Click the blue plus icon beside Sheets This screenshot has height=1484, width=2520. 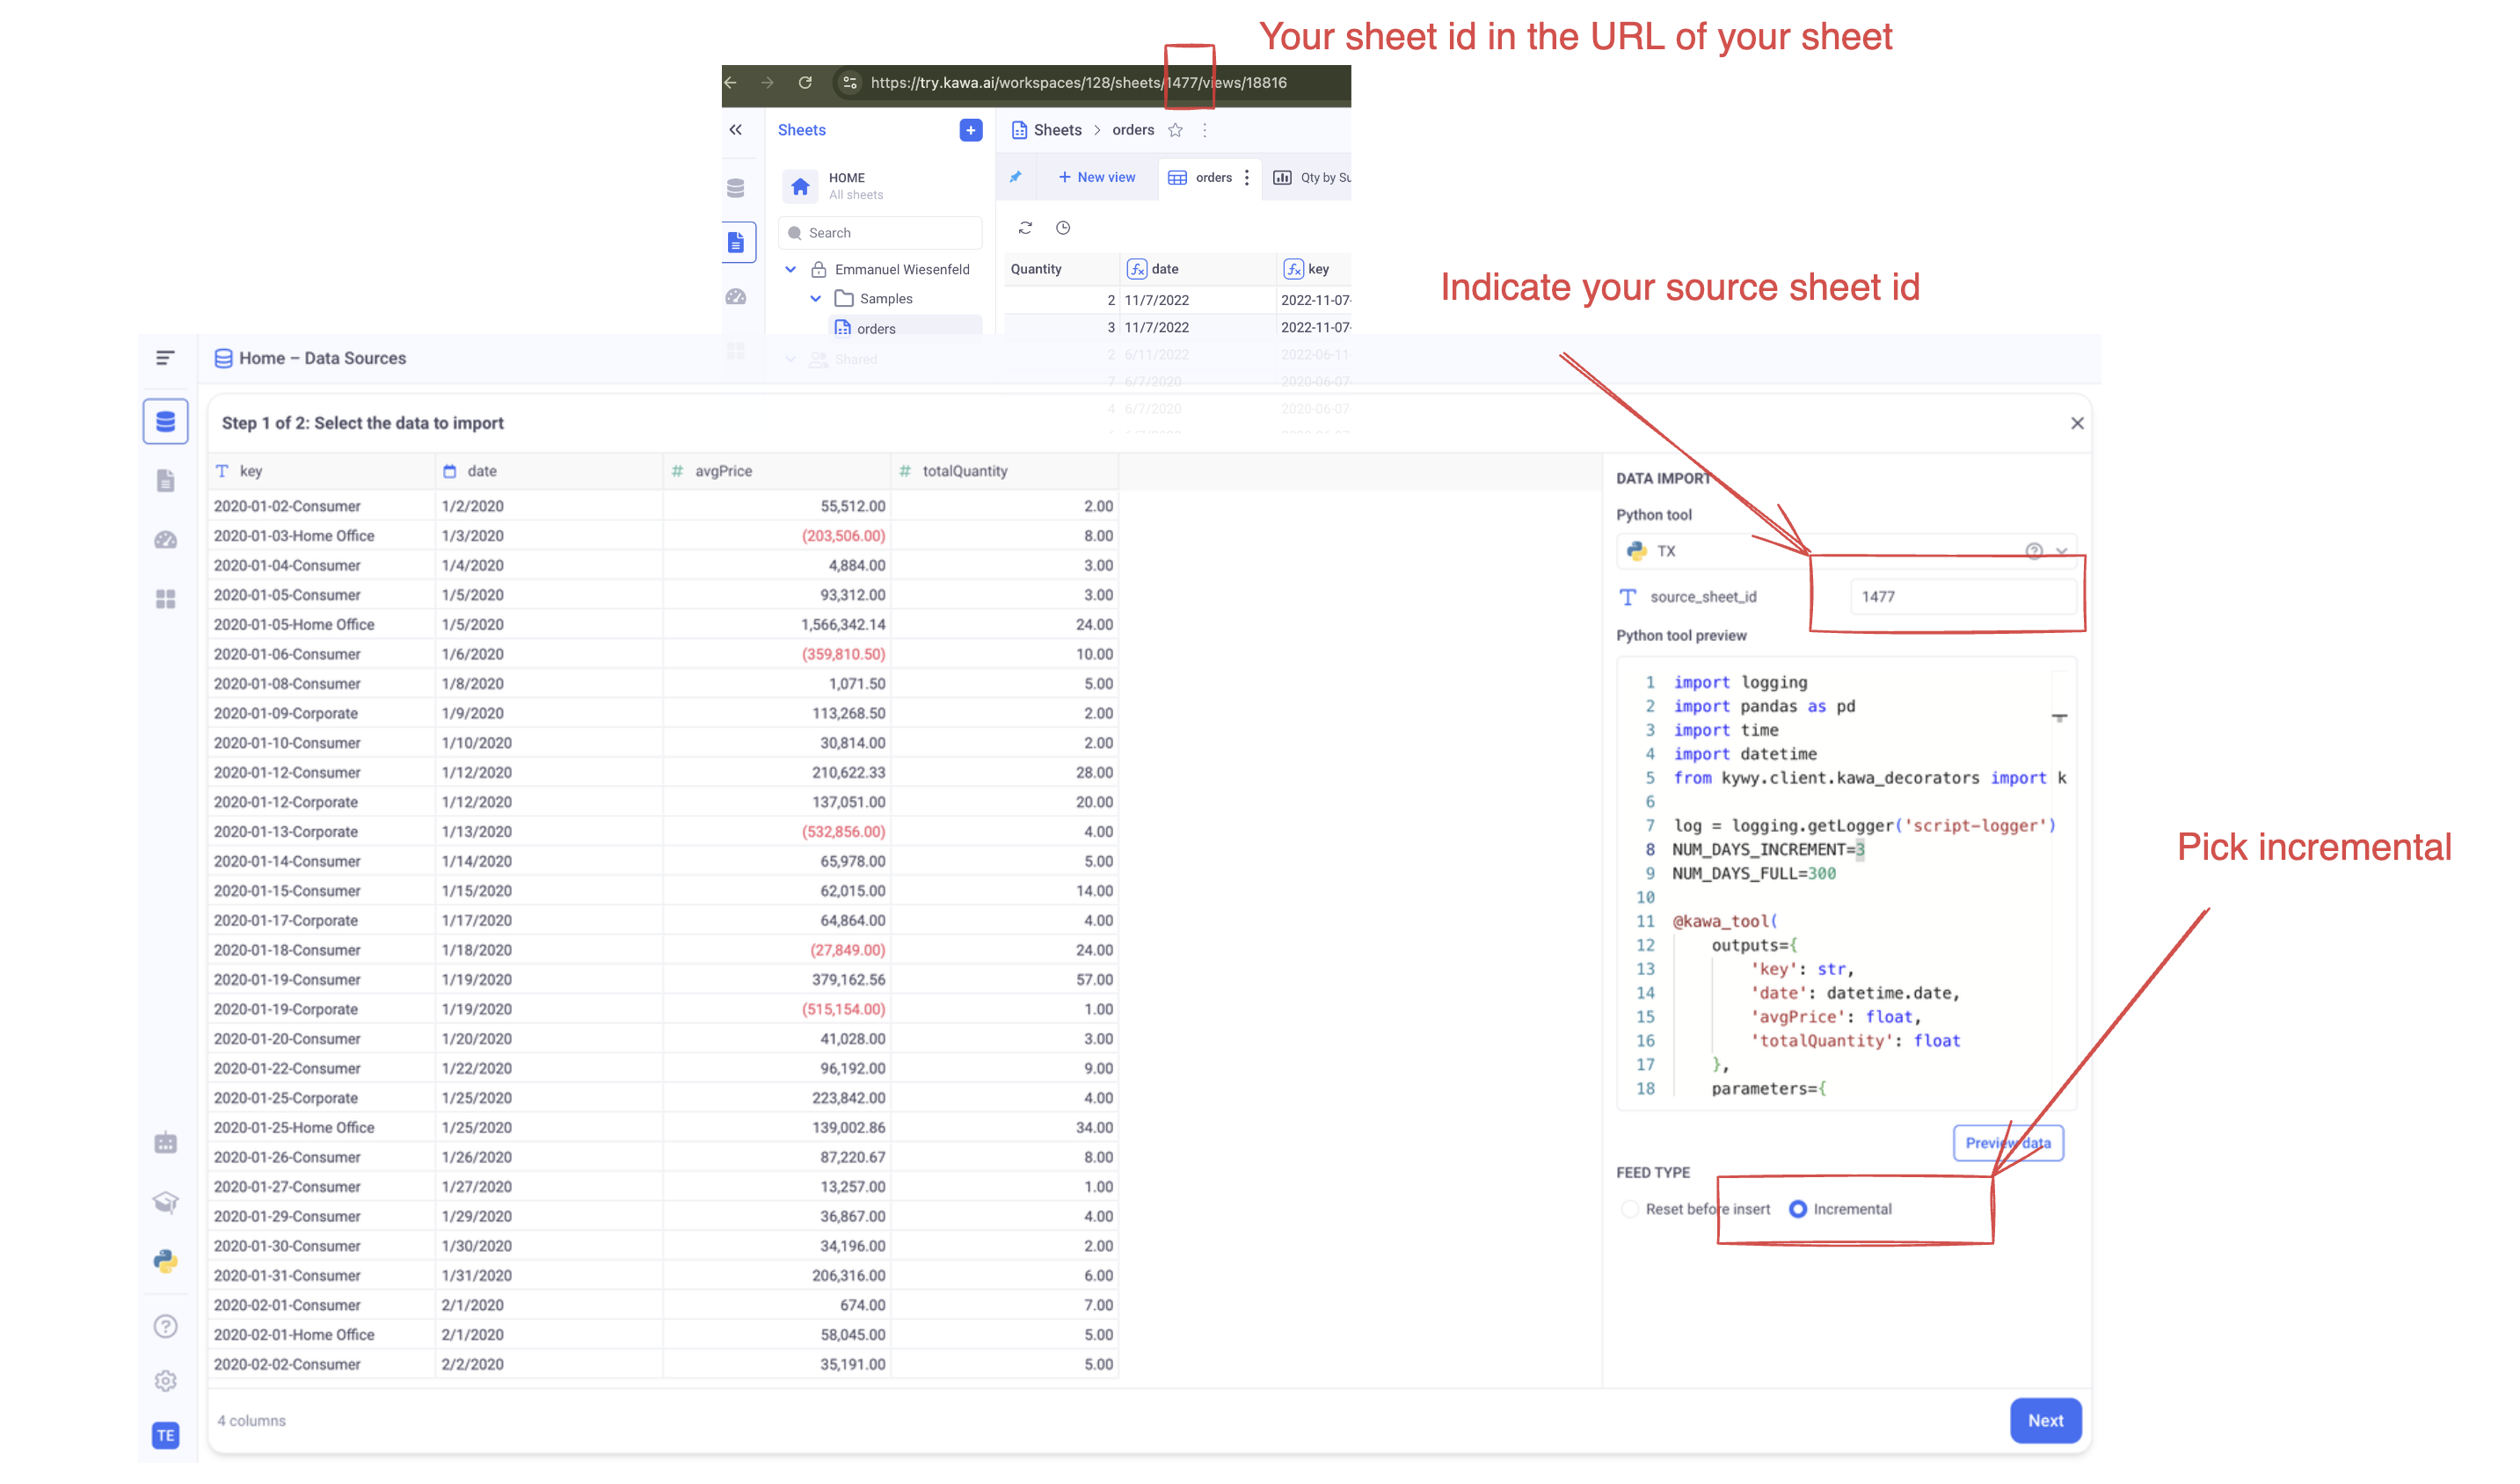coord(970,130)
